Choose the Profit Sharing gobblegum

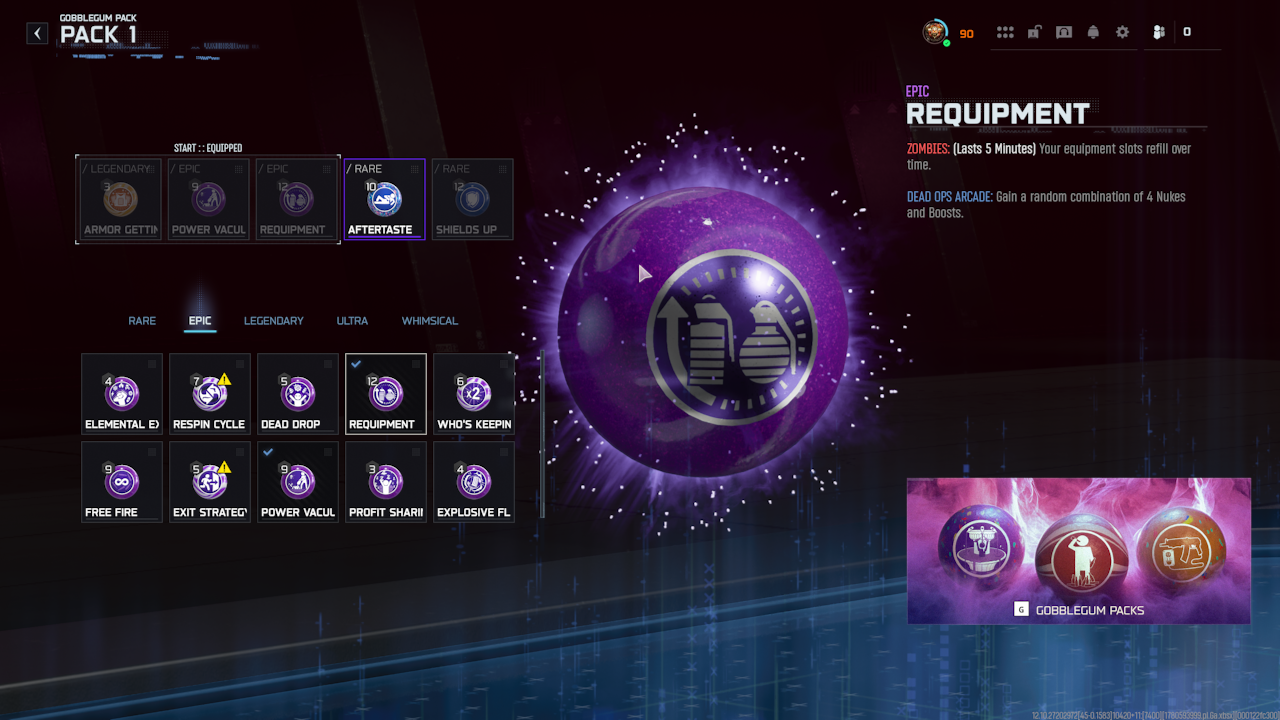[x=386, y=482]
